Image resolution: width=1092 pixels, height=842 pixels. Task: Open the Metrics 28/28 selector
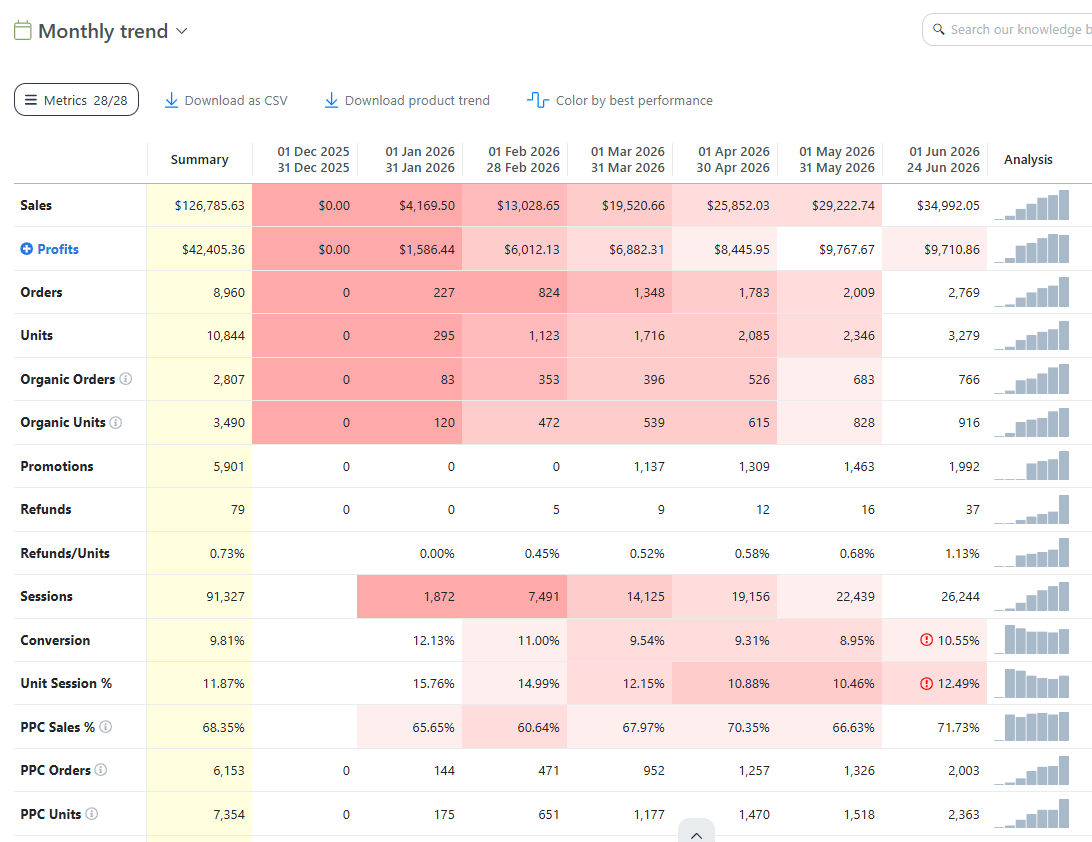pos(77,100)
